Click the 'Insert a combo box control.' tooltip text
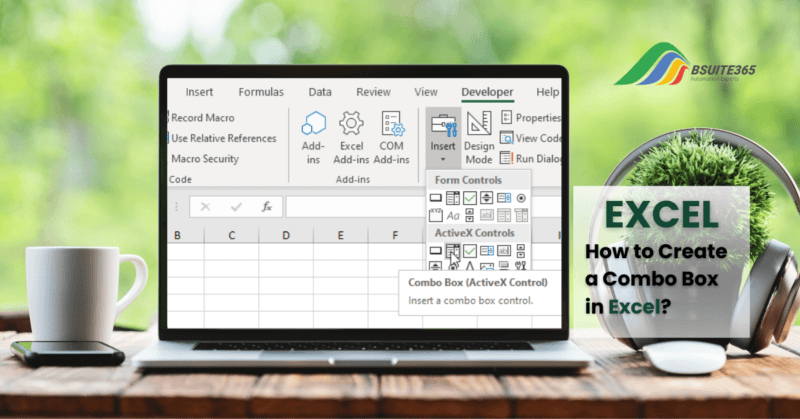Image resolution: width=800 pixels, height=419 pixels. [x=470, y=301]
